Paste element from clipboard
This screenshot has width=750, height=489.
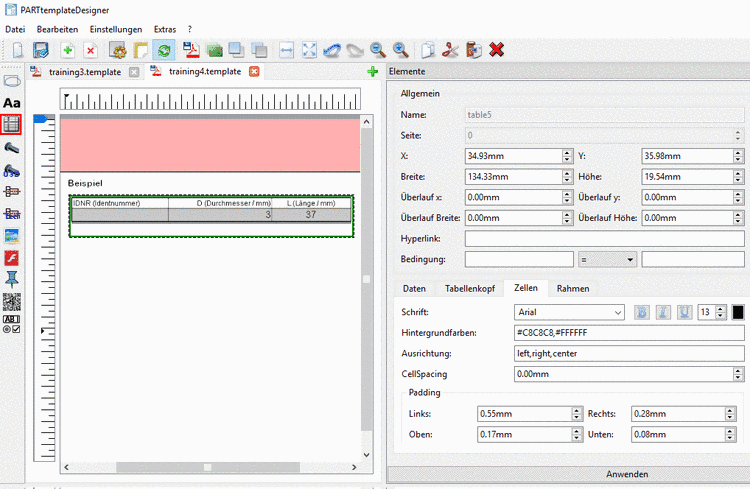point(474,50)
